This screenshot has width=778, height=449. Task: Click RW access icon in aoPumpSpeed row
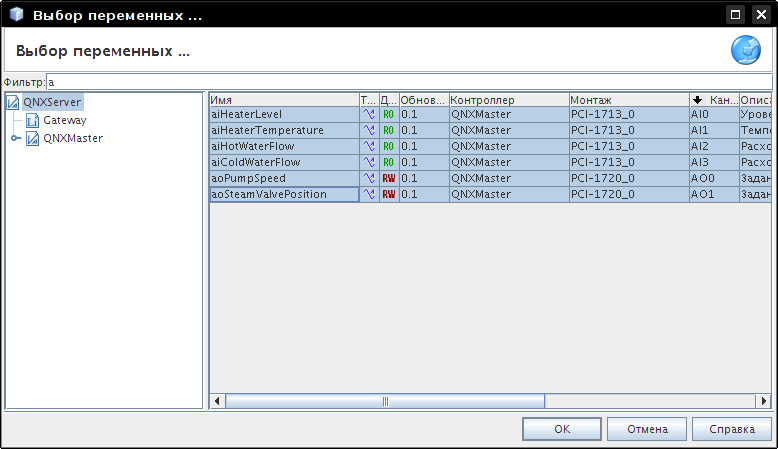[x=389, y=178]
